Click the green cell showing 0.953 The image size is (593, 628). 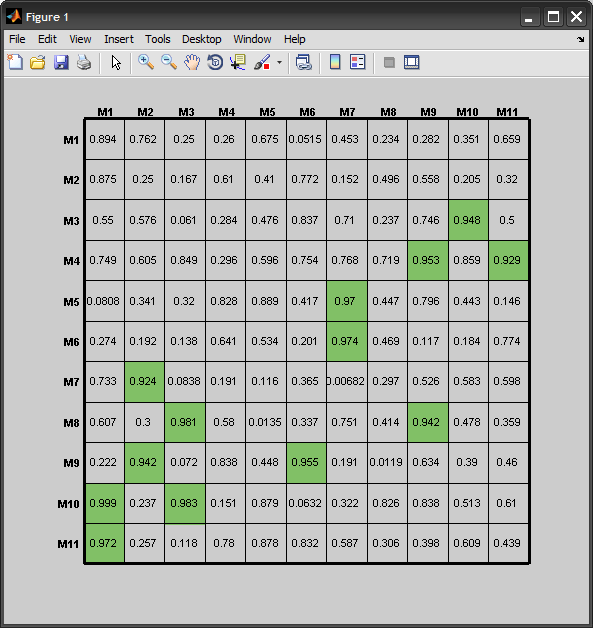tap(428, 260)
